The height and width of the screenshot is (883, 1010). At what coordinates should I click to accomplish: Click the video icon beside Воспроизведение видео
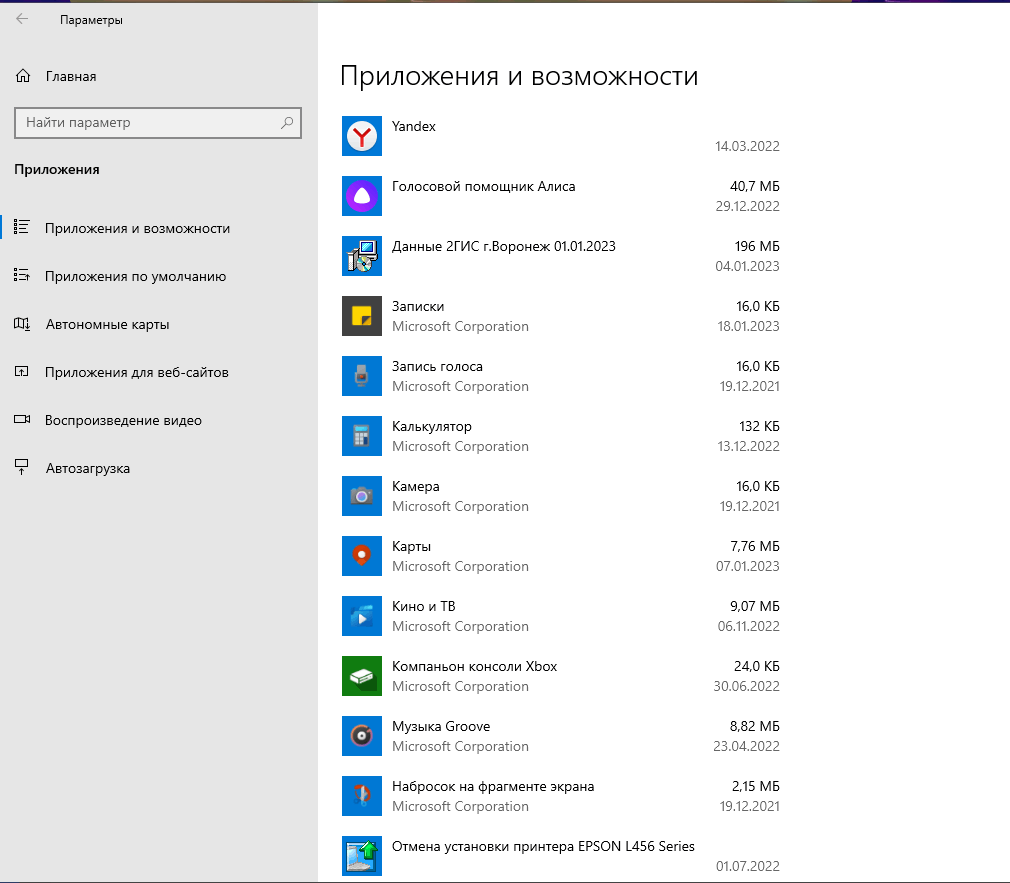pyautogui.click(x=22, y=419)
